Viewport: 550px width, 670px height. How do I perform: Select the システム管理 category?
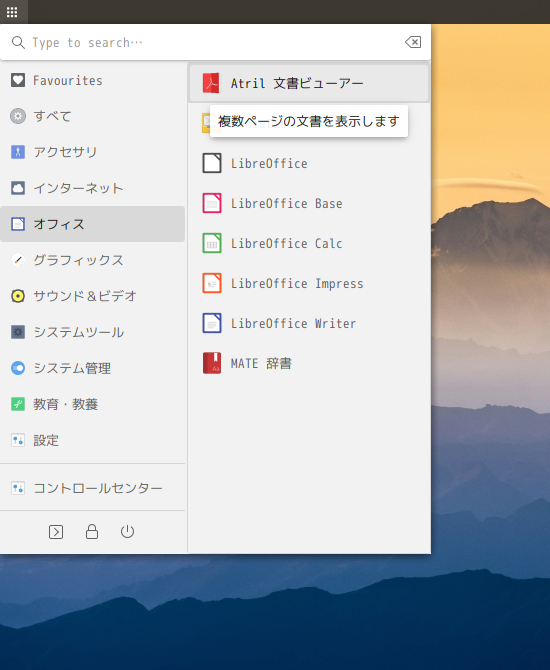pyautogui.click(x=92, y=368)
